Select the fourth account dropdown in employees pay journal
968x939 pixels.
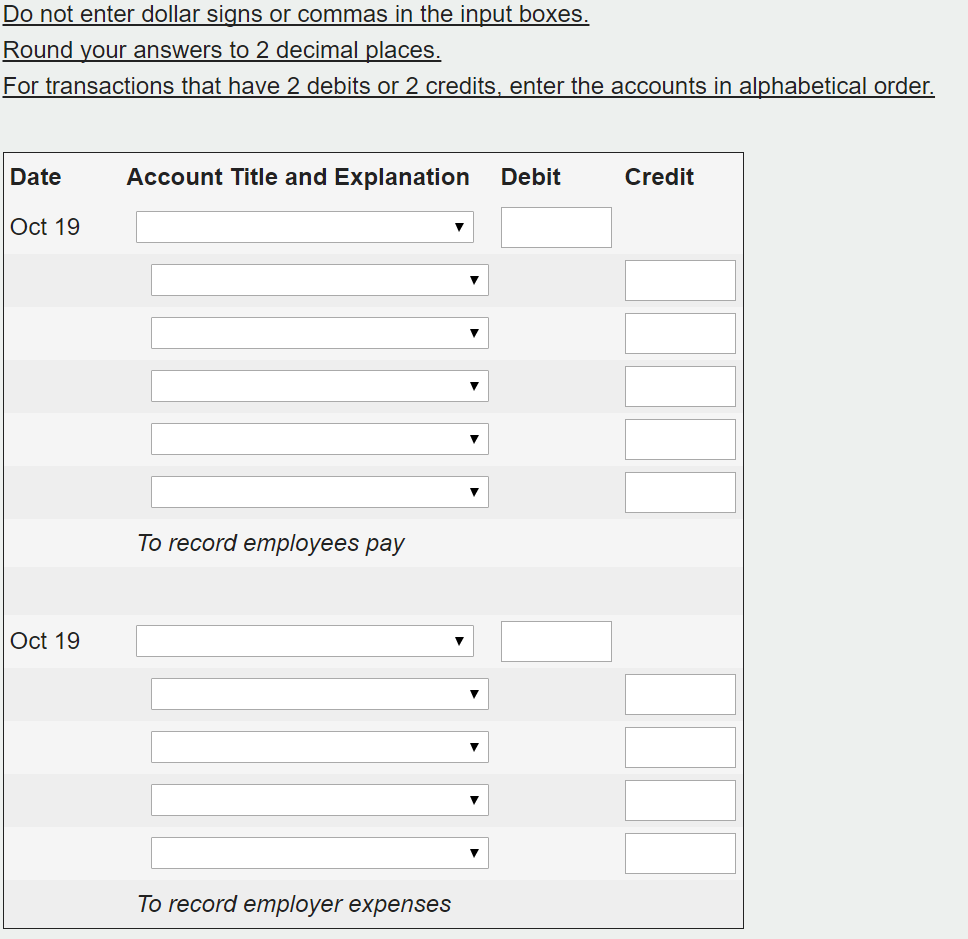319,385
